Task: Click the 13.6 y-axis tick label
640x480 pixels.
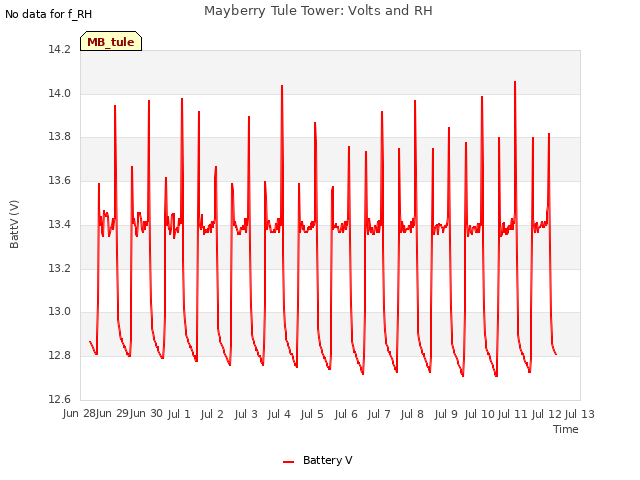Action: 60,180
